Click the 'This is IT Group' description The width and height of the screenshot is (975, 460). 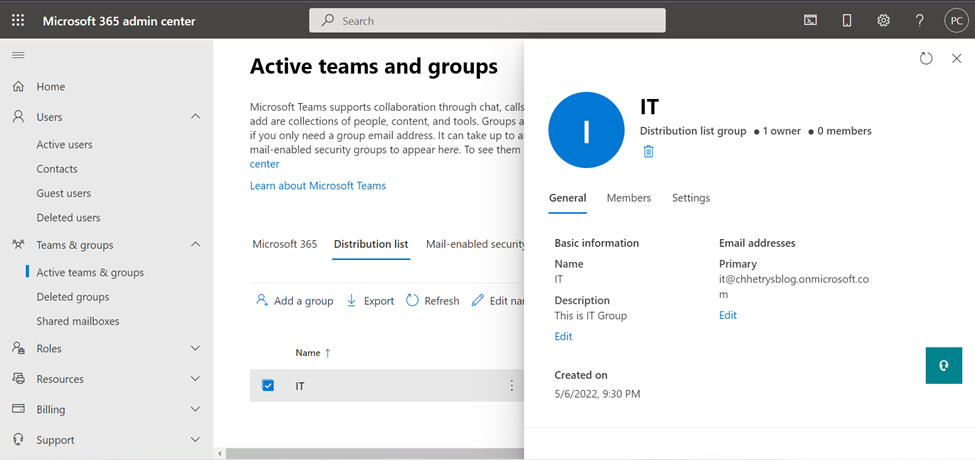[591, 316]
